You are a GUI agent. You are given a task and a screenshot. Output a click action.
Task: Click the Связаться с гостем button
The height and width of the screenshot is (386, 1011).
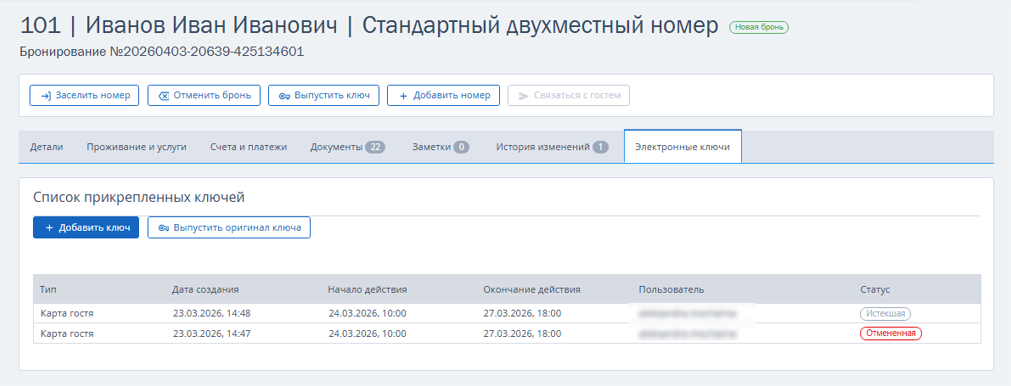pyautogui.click(x=569, y=95)
